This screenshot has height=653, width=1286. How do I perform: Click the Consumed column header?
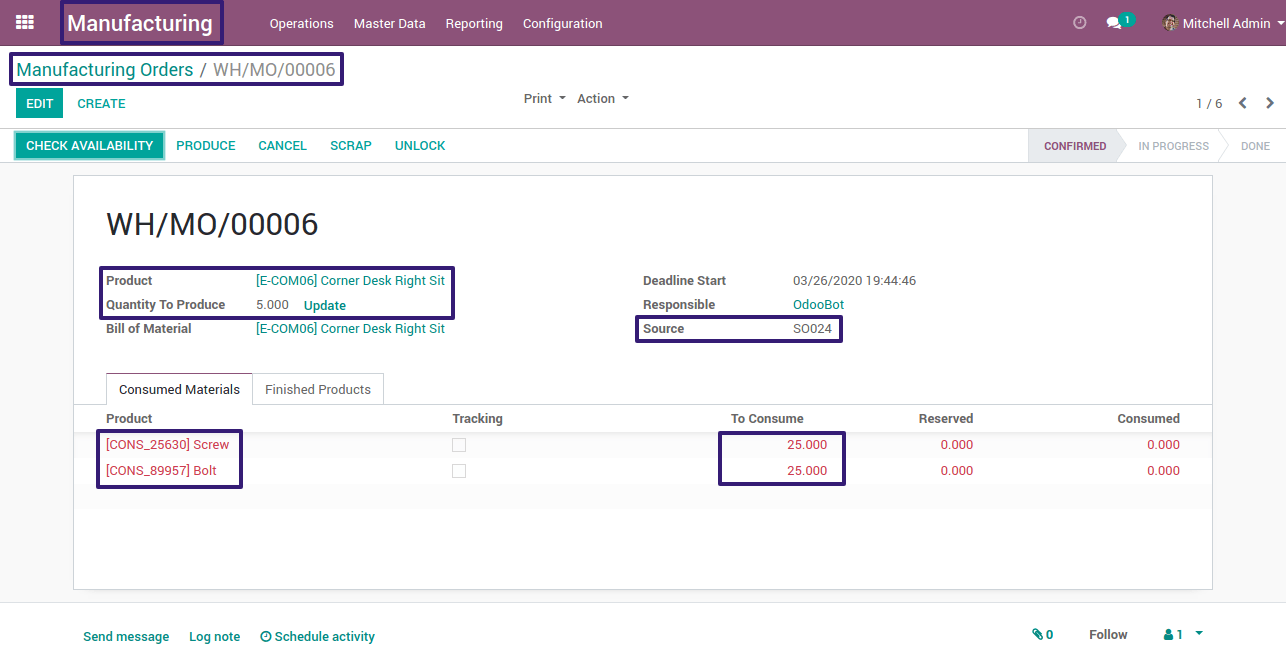click(x=1149, y=419)
